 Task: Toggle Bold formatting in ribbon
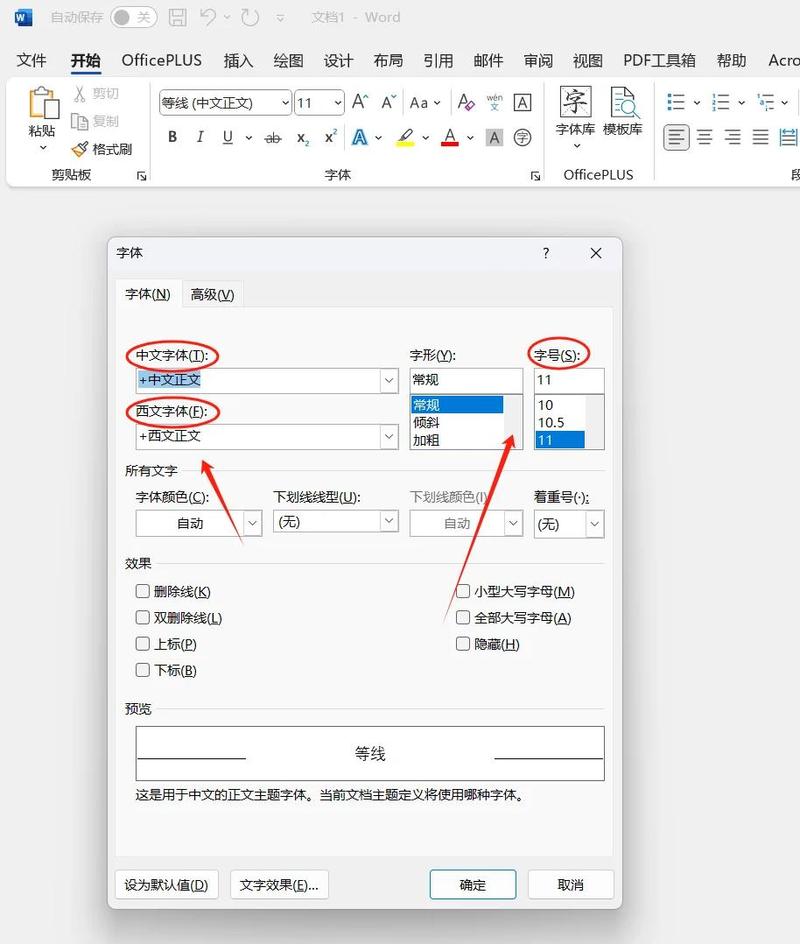pyautogui.click(x=172, y=137)
